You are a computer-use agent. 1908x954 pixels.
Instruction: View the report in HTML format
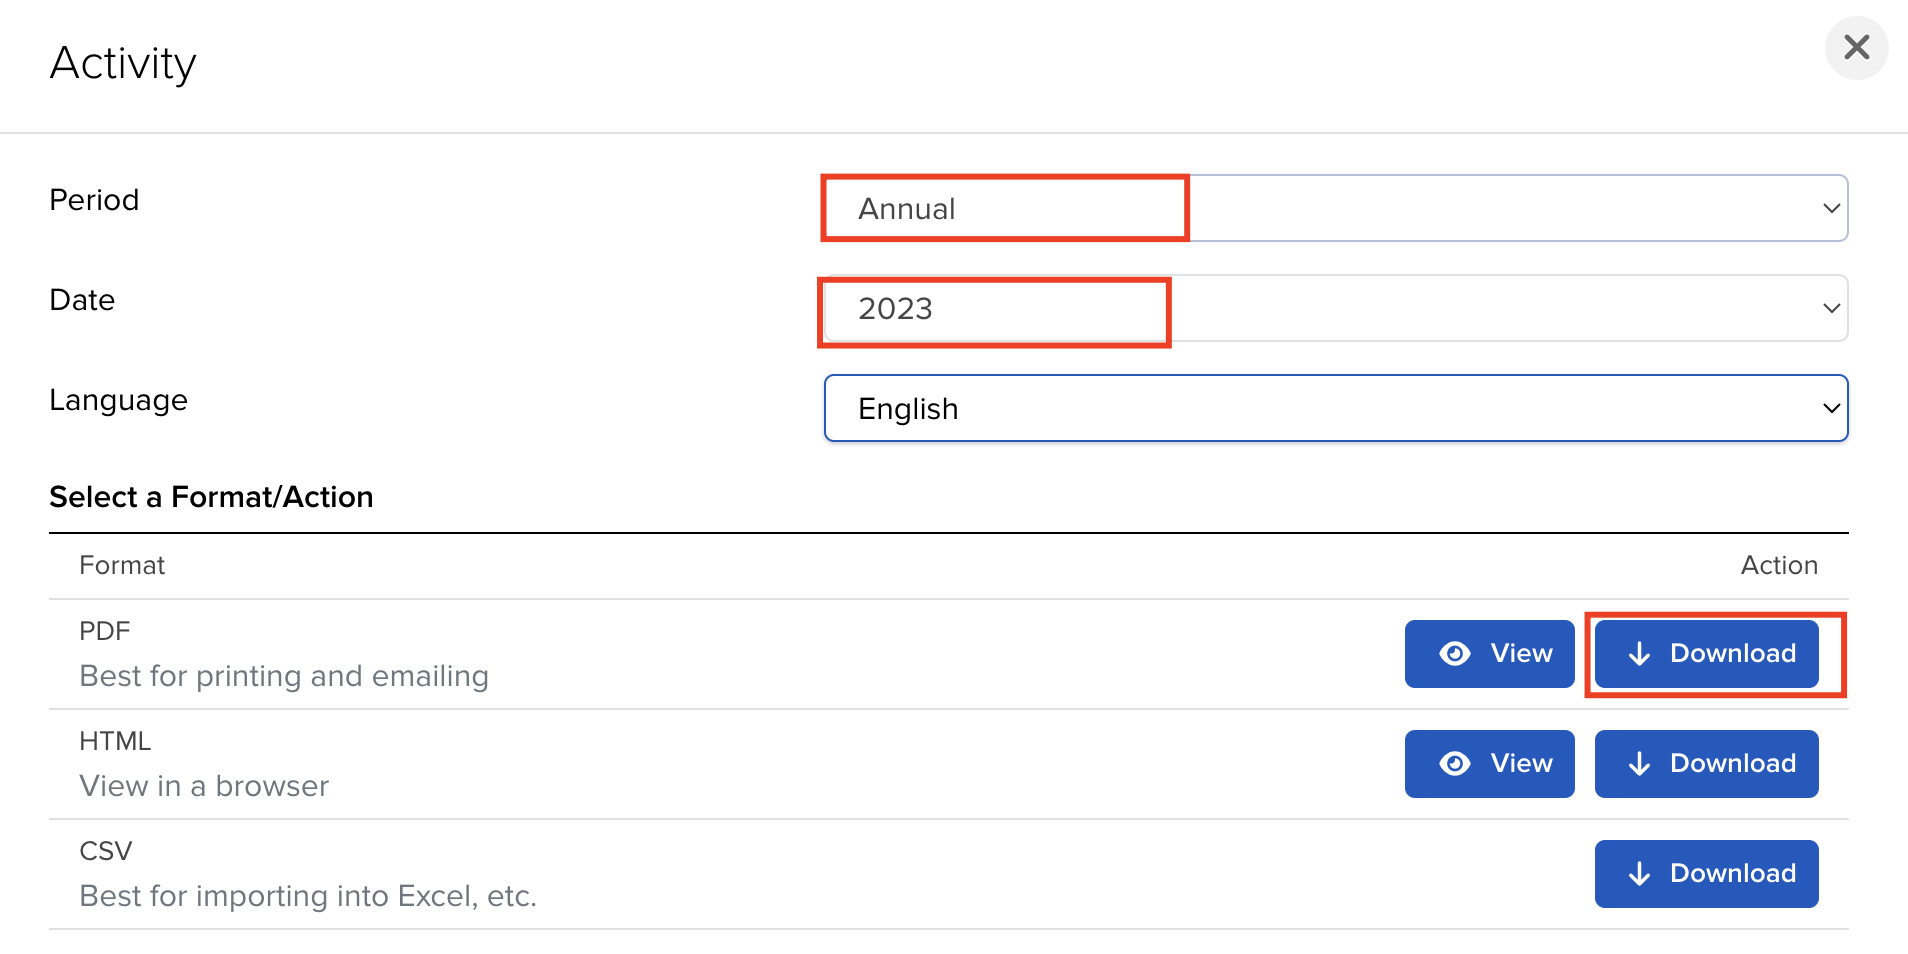1489,764
